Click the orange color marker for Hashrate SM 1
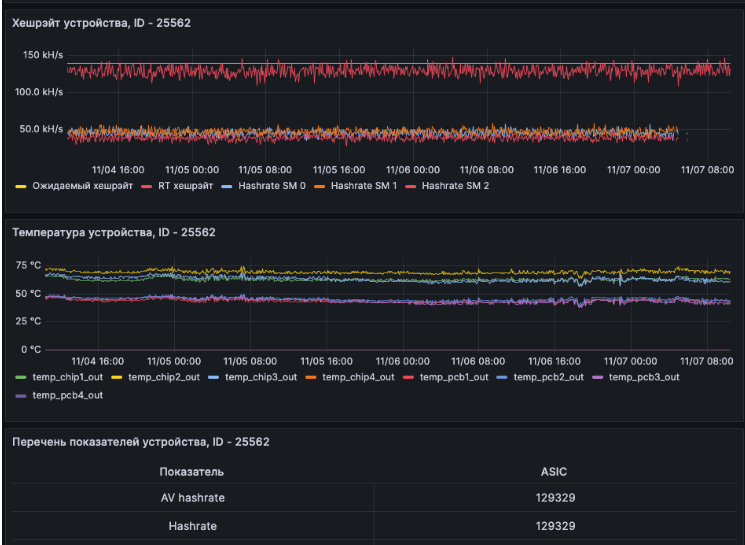Image resolution: width=745 pixels, height=545 pixels. click(321, 186)
